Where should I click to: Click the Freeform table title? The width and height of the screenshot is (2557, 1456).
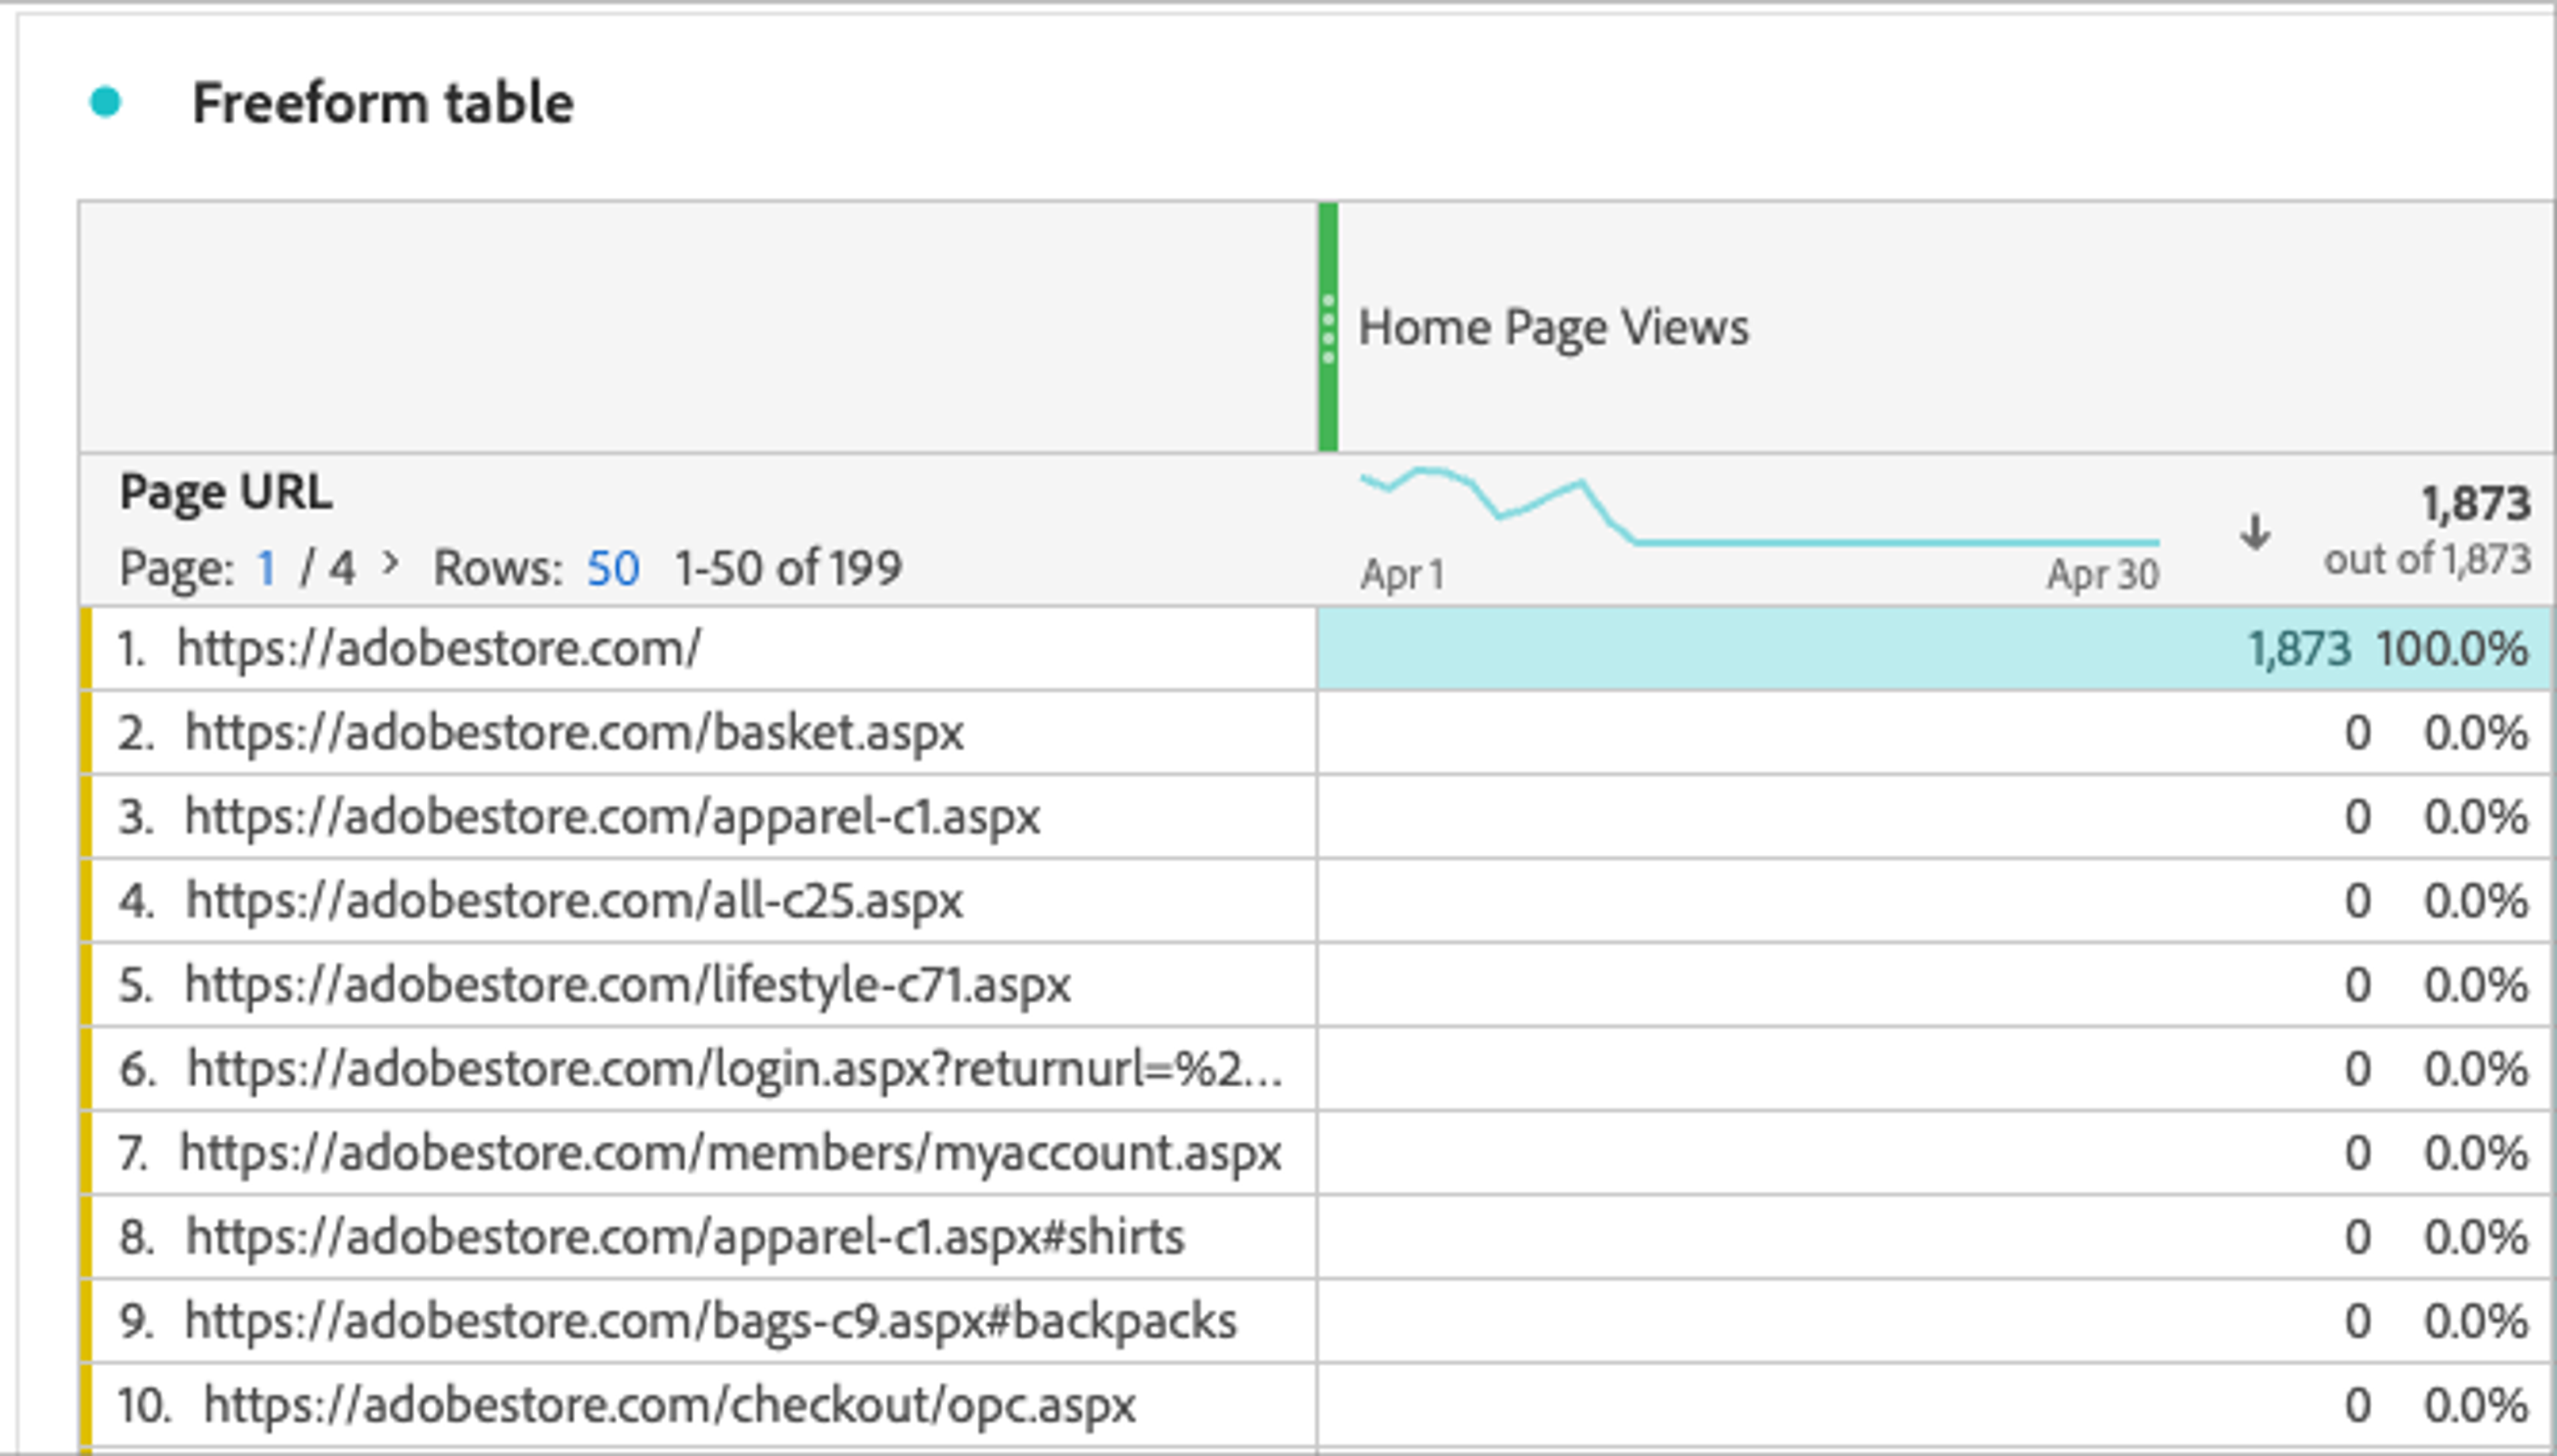(x=382, y=103)
